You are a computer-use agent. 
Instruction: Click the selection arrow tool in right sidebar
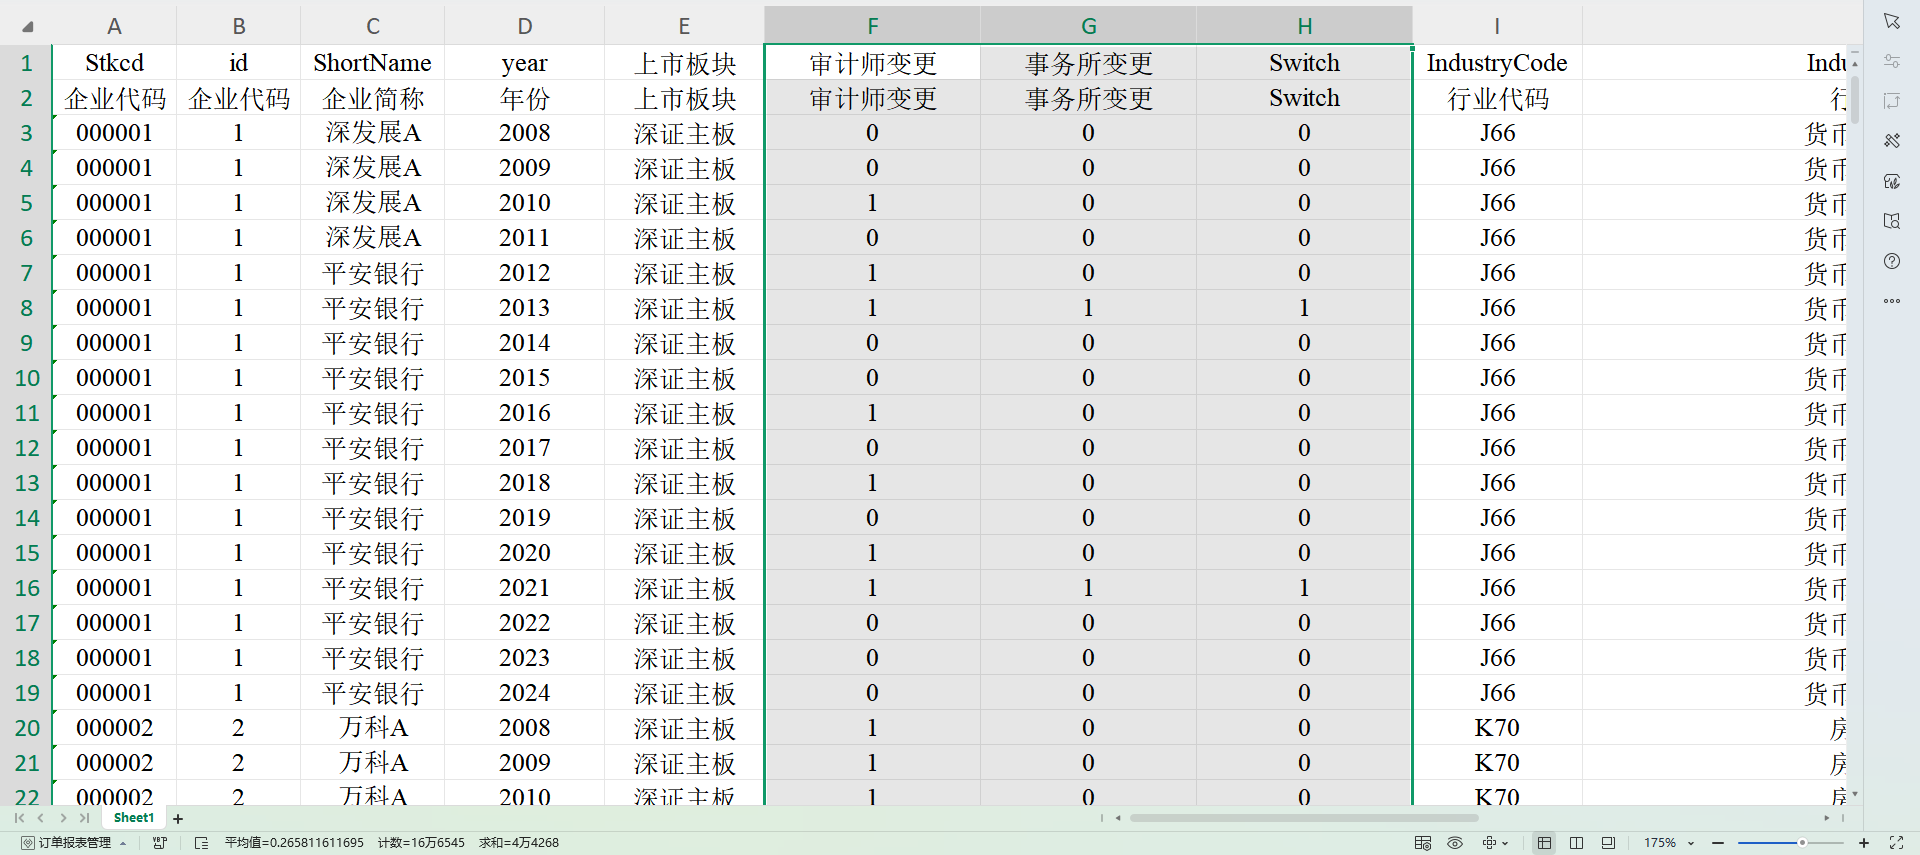click(x=1891, y=21)
